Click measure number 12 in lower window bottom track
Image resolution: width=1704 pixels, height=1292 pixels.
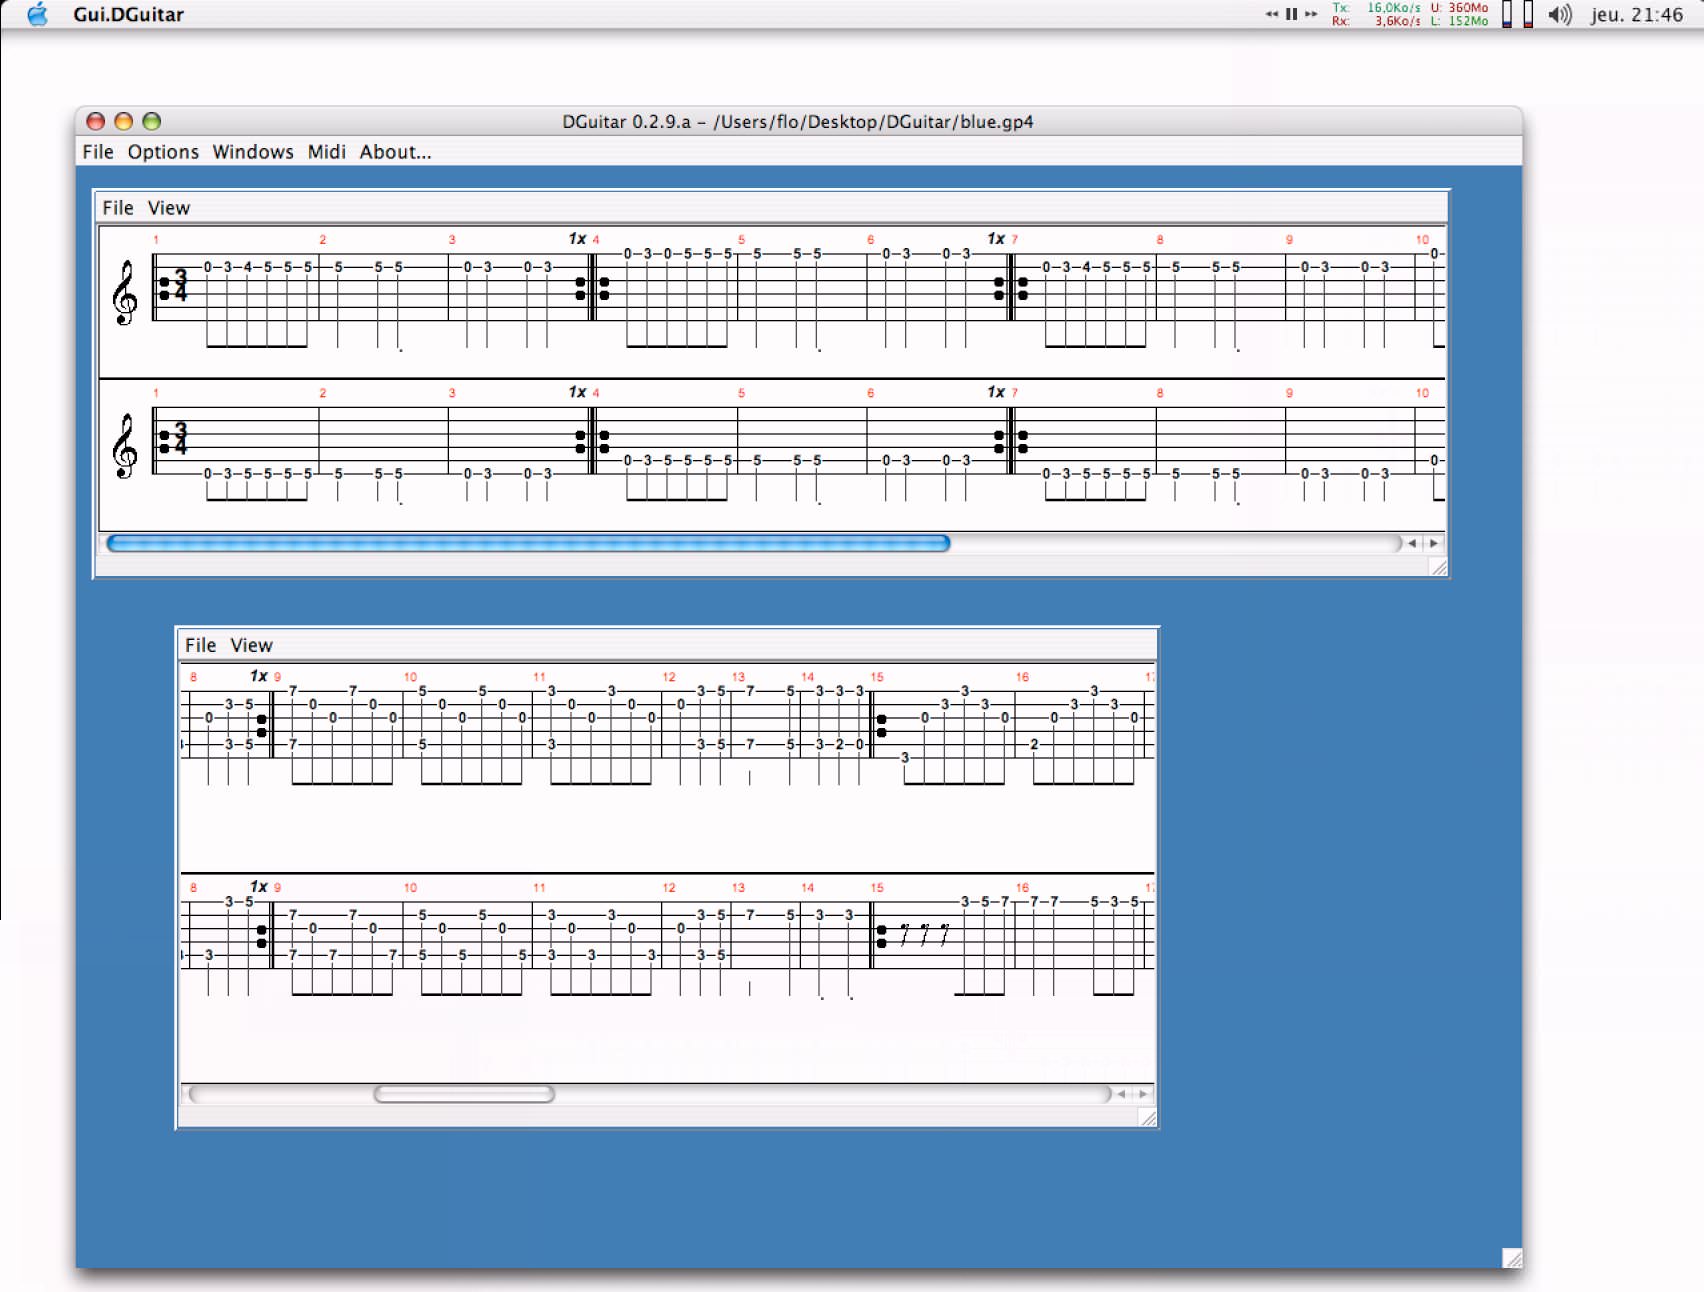pos(669,888)
